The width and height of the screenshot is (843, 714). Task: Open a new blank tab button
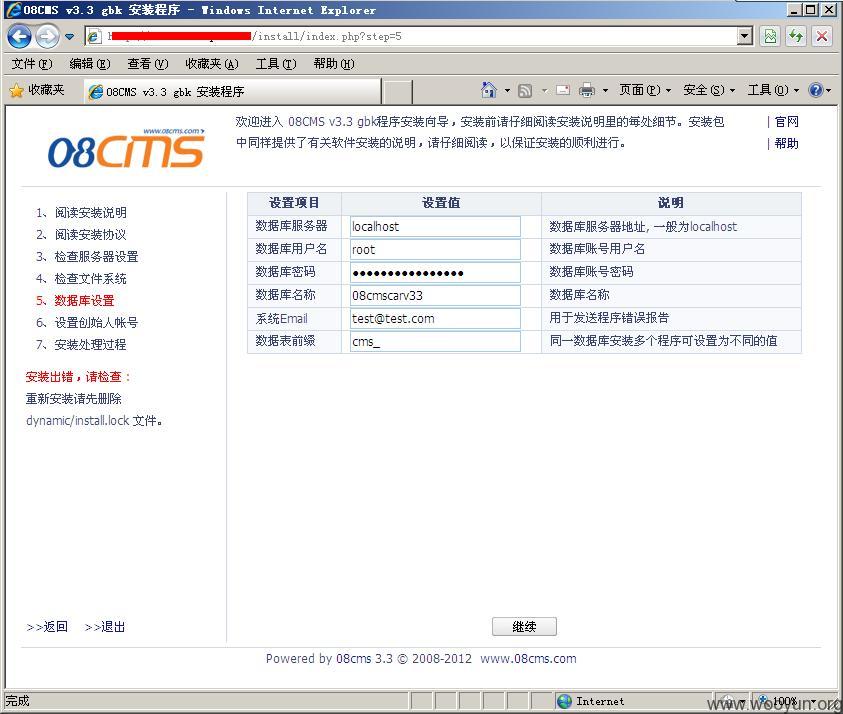(x=398, y=92)
